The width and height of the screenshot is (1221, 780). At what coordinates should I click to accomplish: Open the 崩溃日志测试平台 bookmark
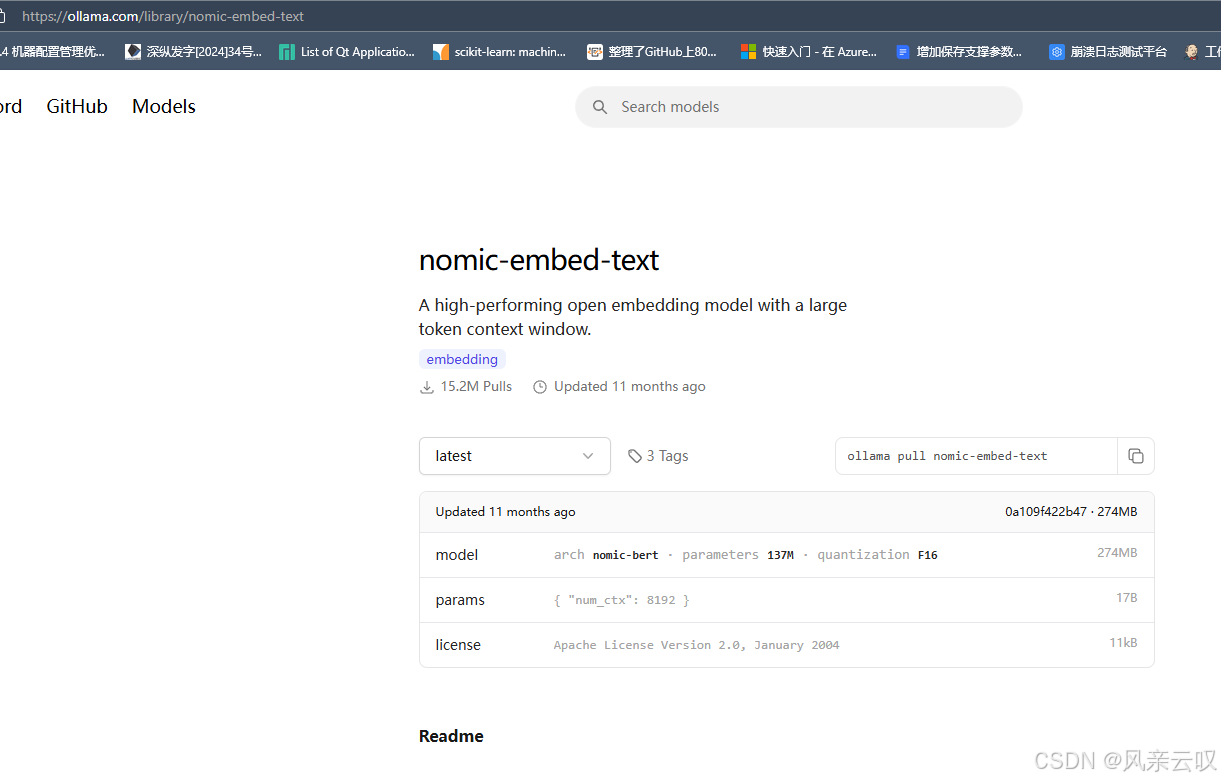[1108, 52]
